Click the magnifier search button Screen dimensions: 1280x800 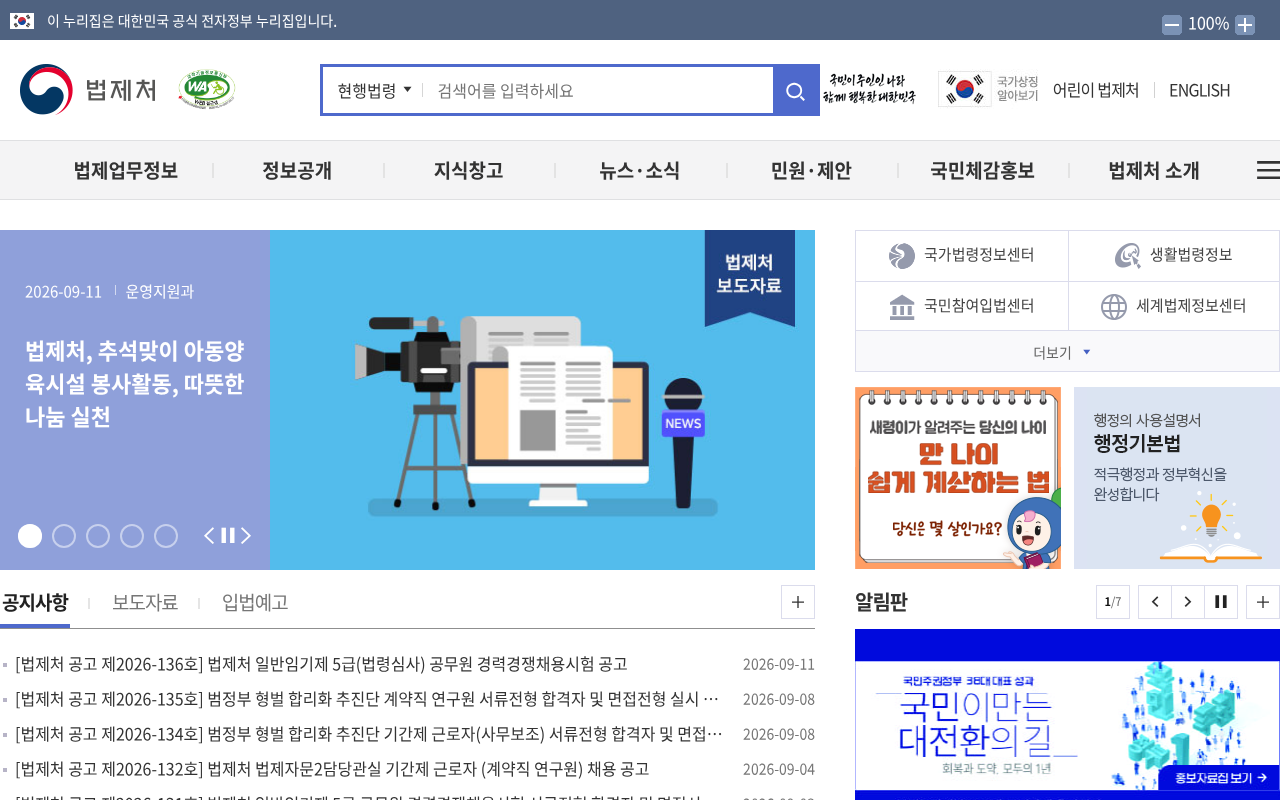pyautogui.click(x=795, y=91)
